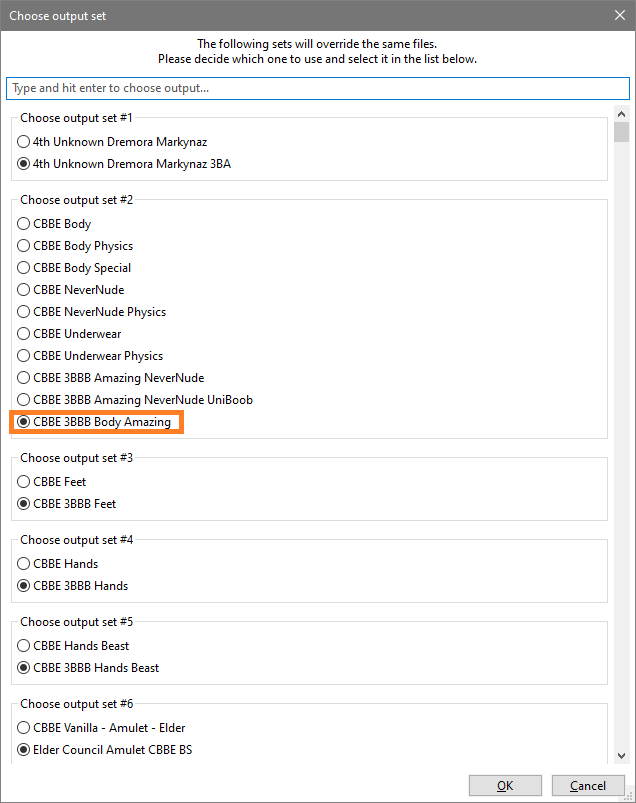Click the vertical scrollbar thumb
This screenshot has width=636, height=803.
point(621,132)
